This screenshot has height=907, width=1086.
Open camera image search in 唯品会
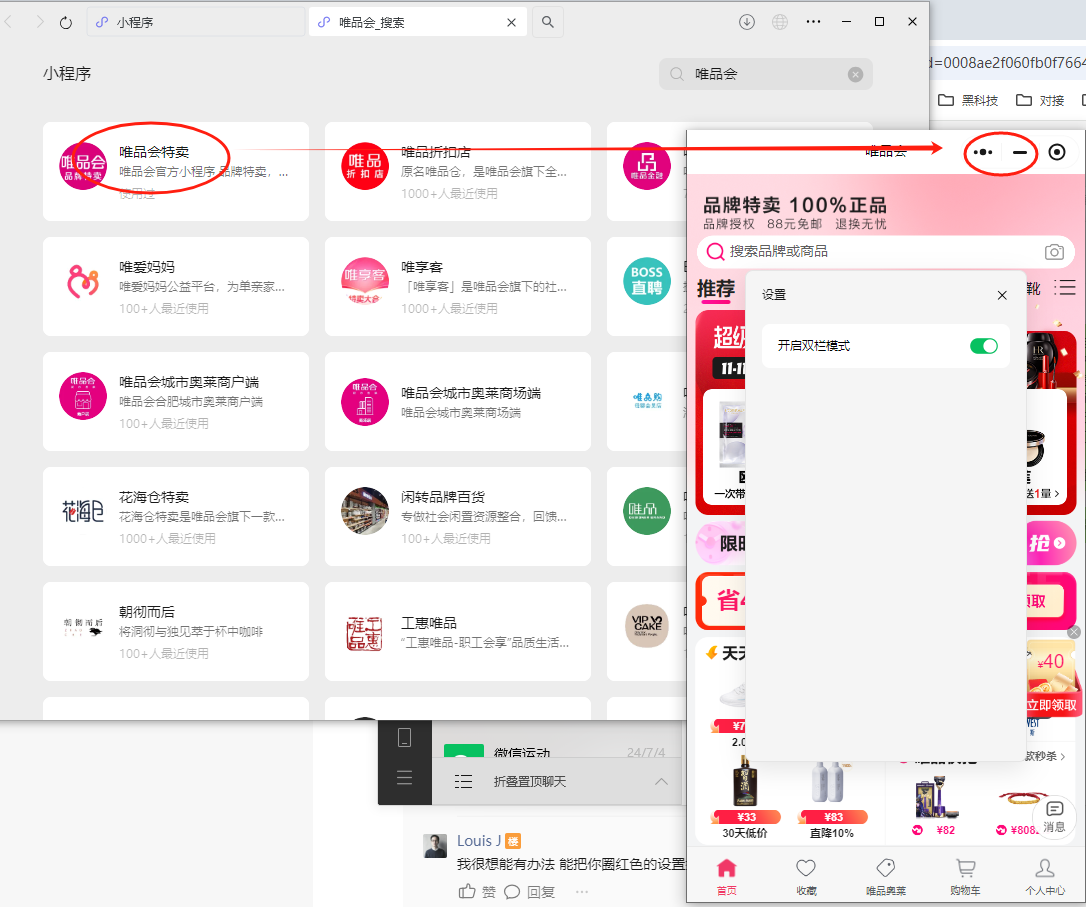coord(1054,251)
